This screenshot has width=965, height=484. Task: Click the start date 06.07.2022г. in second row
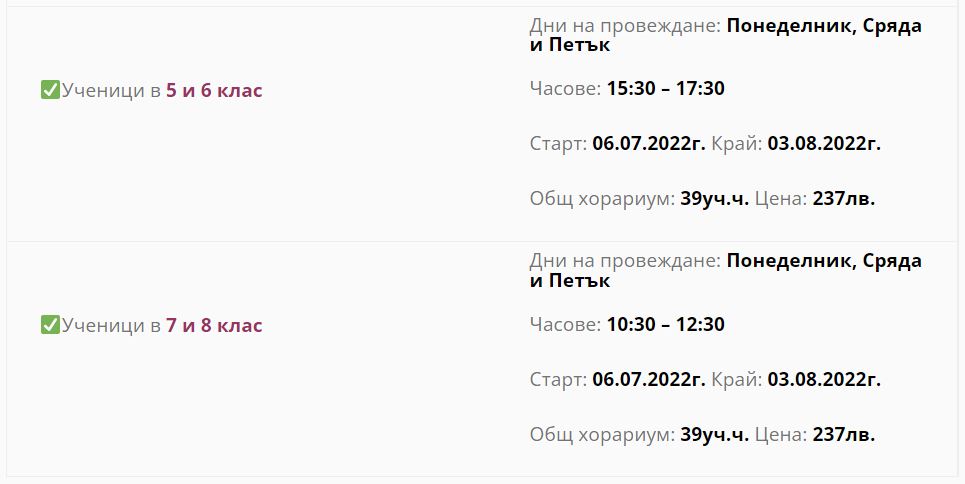click(x=649, y=380)
